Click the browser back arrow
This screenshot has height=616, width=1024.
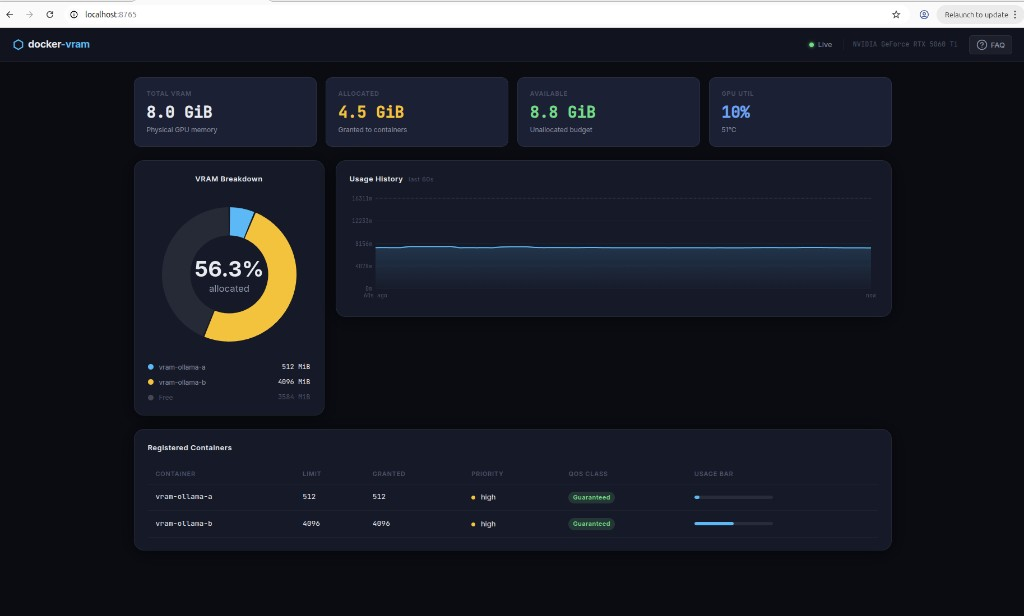tap(10, 14)
